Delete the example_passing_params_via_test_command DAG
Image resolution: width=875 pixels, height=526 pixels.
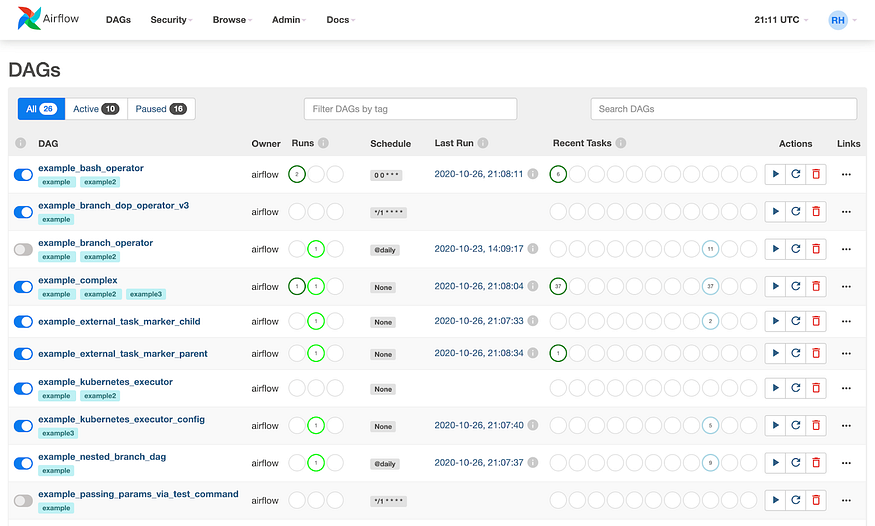tap(816, 500)
